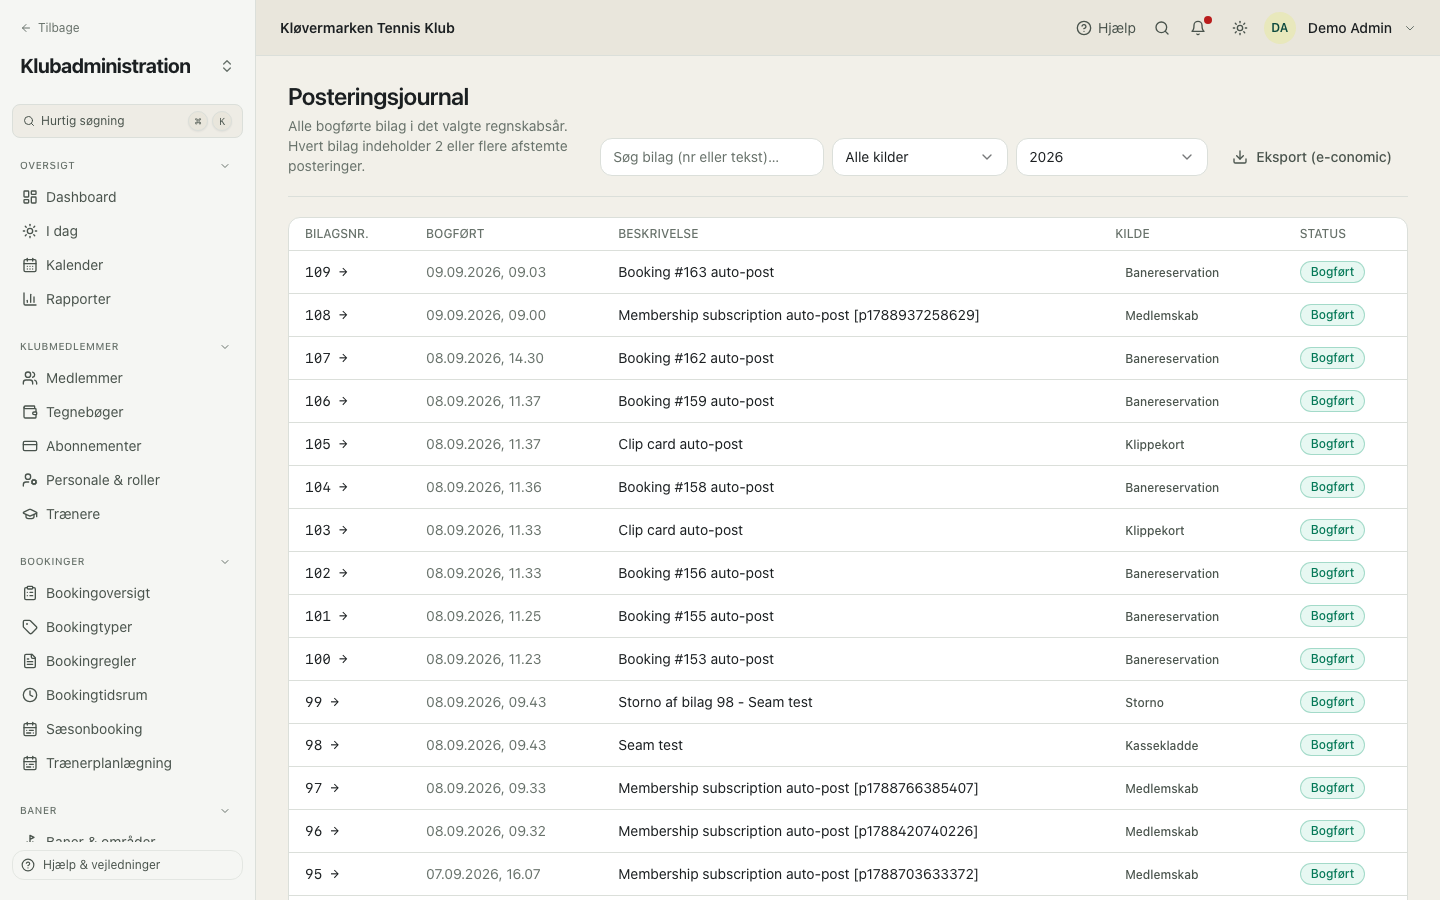Open Kalender in the sidebar
Viewport: 1440px width, 900px height.
(x=127, y=265)
